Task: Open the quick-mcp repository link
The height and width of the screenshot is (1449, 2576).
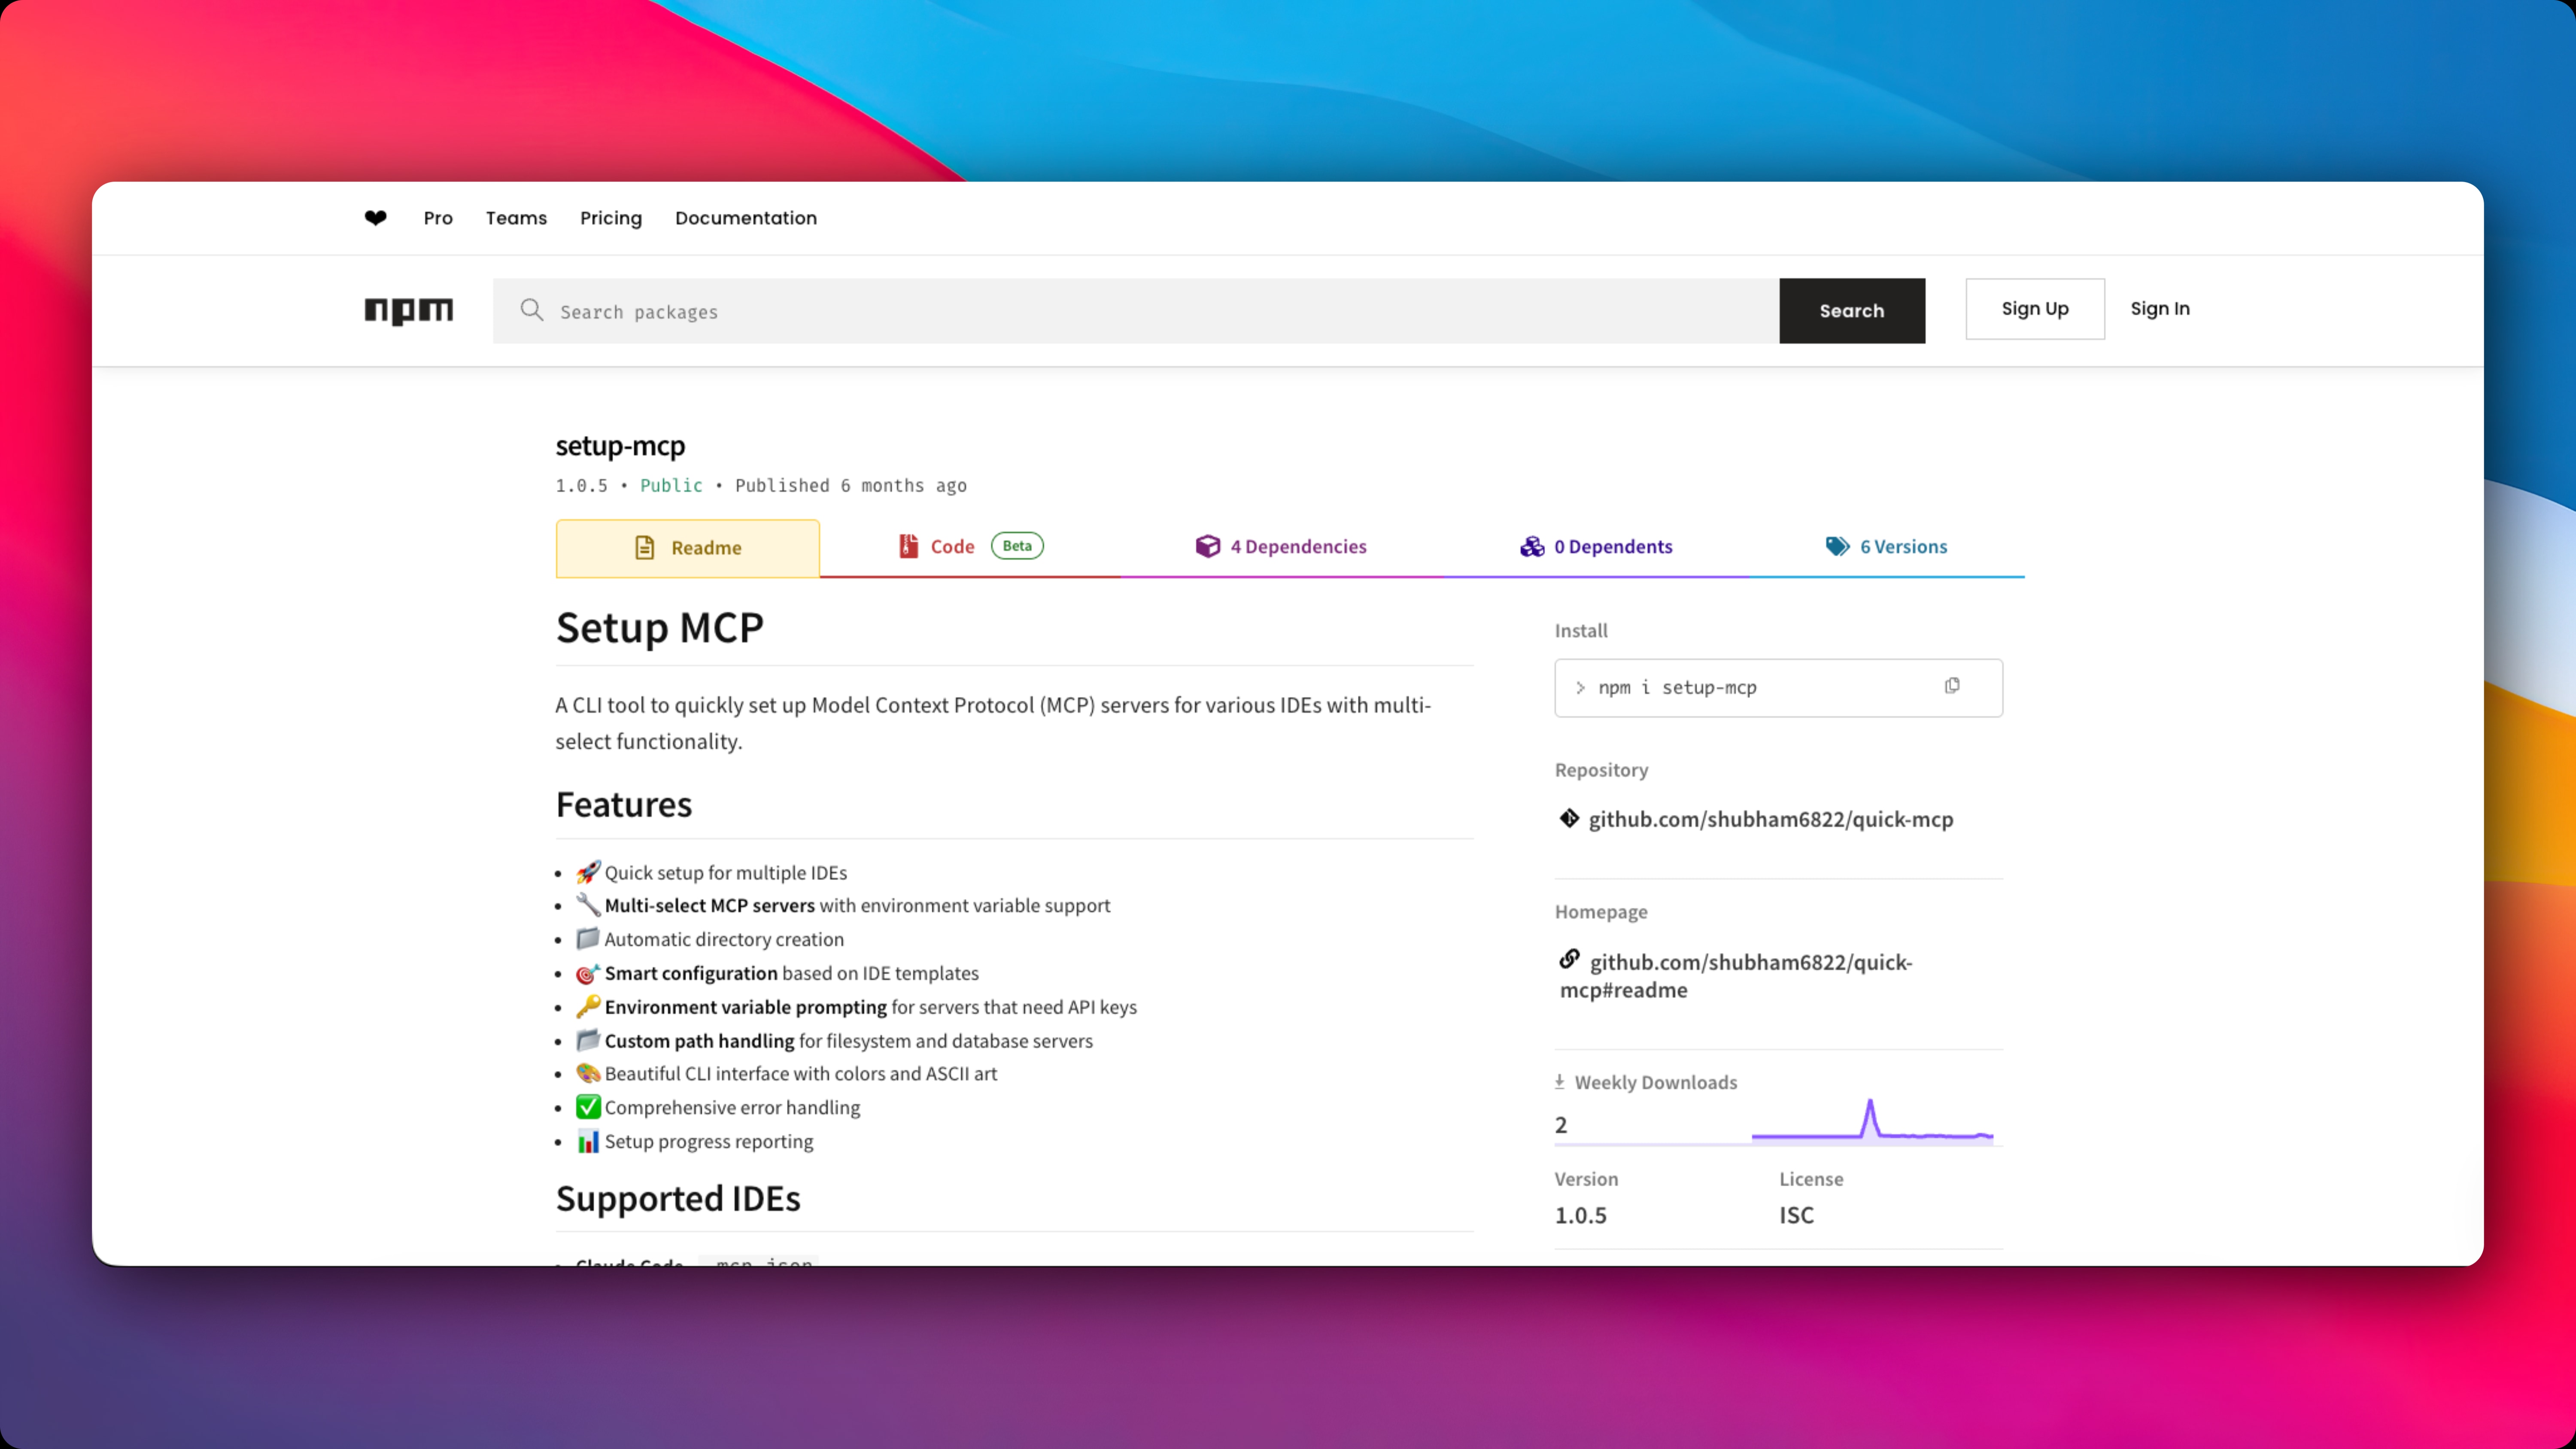Action: tap(1771, 819)
